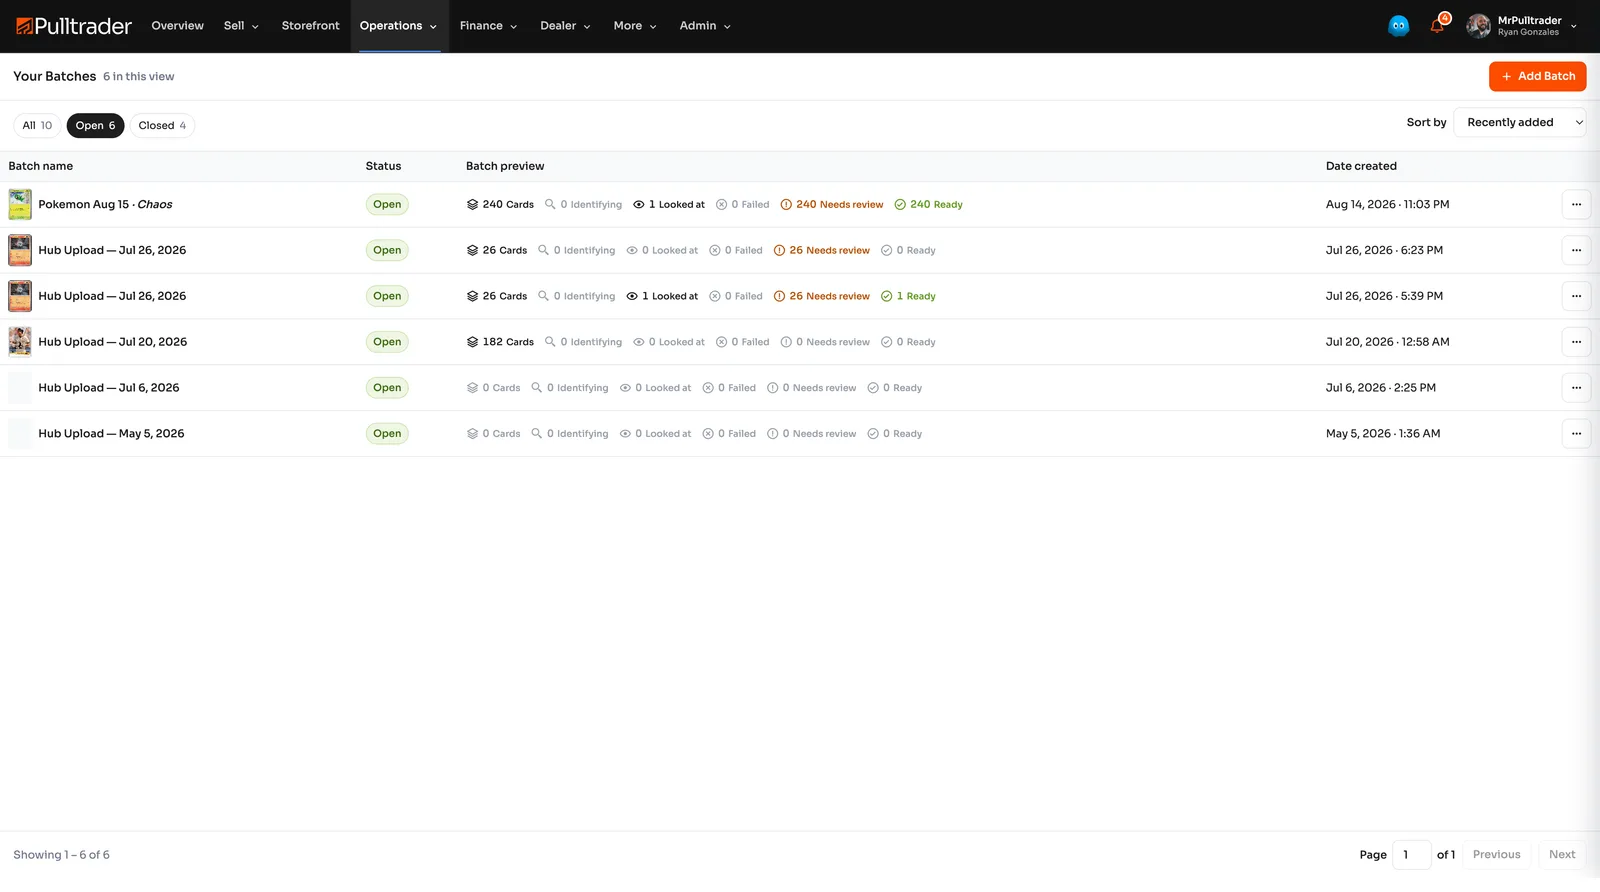The height and width of the screenshot is (892, 1600).
Task: Click the 240 Ready indicator
Action: (928, 205)
